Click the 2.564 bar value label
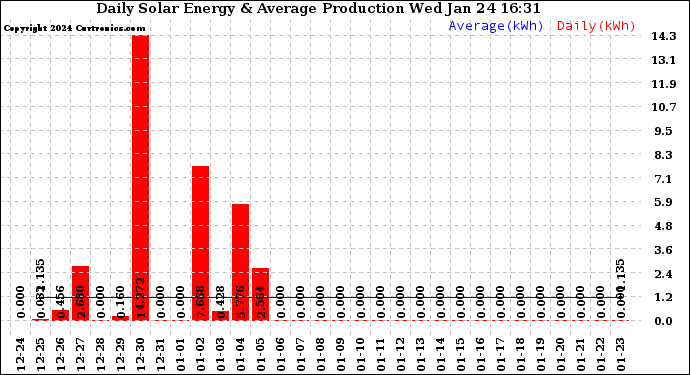This screenshot has width=690, height=375. (x=261, y=302)
